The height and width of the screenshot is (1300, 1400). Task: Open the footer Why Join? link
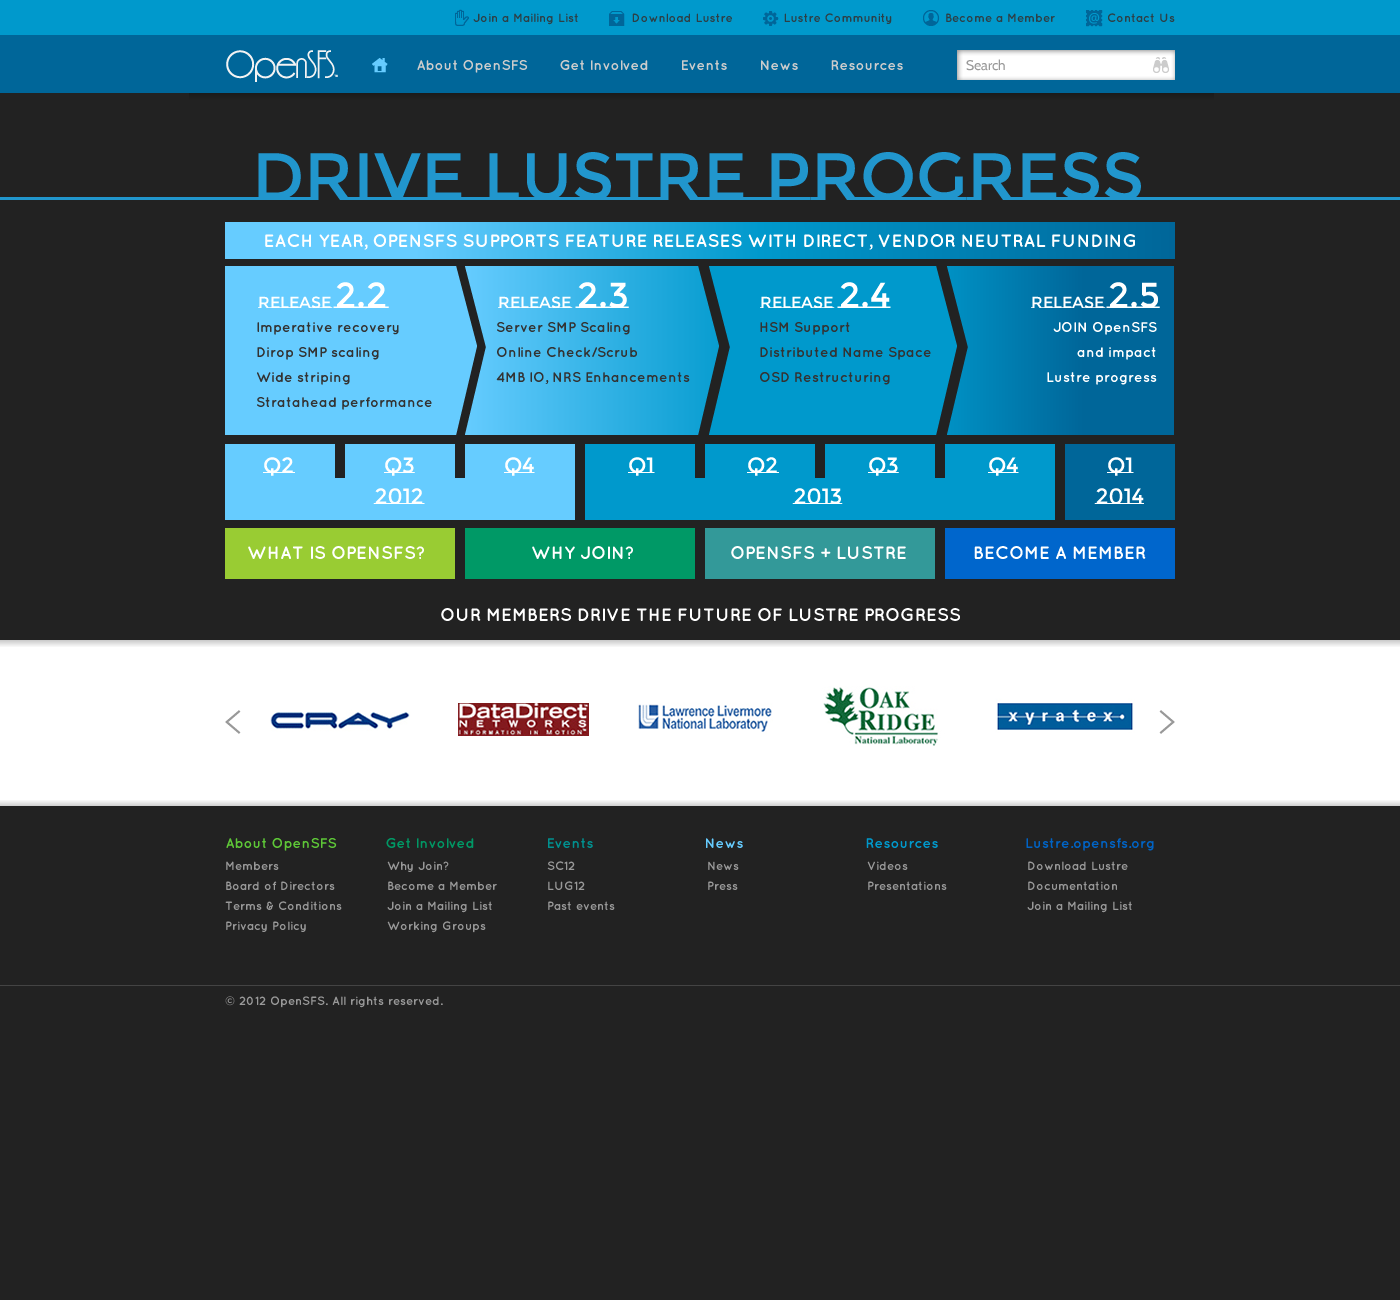(x=418, y=866)
